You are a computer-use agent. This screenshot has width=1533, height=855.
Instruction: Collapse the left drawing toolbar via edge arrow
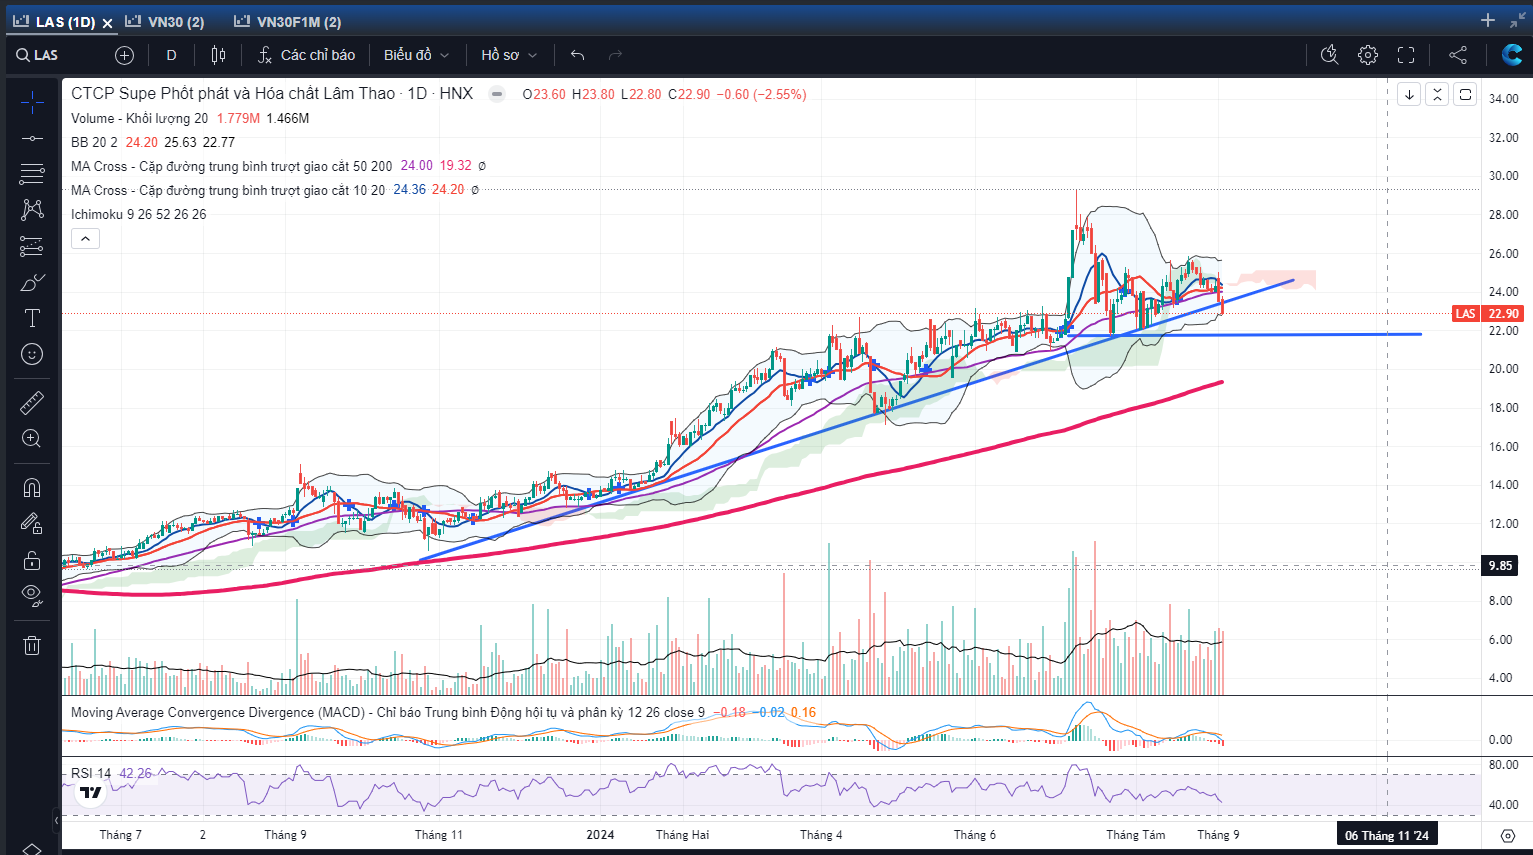coord(56,820)
